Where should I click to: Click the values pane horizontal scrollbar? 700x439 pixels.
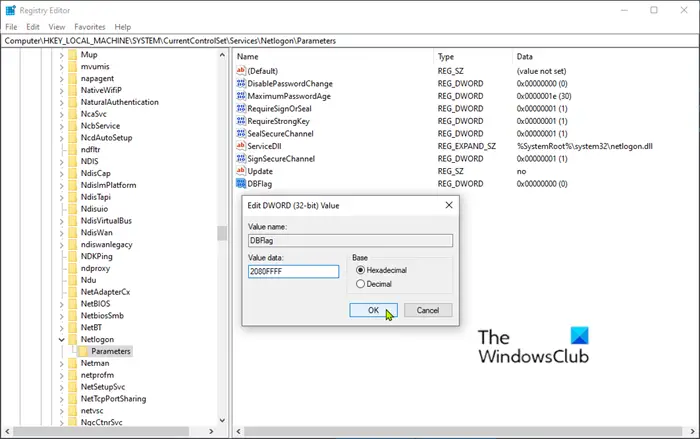point(462,431)
